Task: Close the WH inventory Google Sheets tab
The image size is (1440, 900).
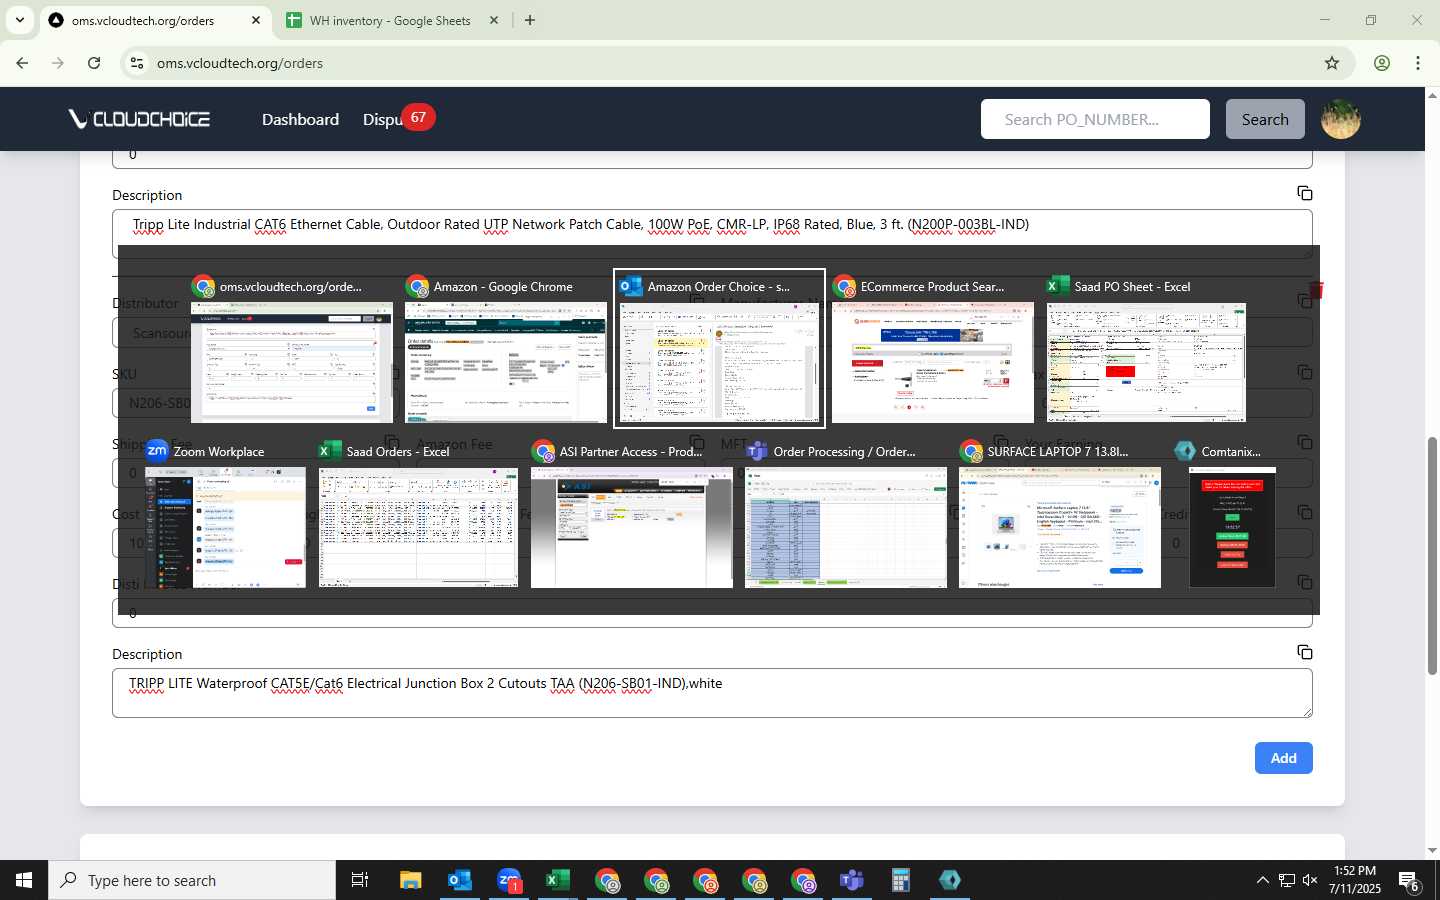Action: tap(493, 20)
